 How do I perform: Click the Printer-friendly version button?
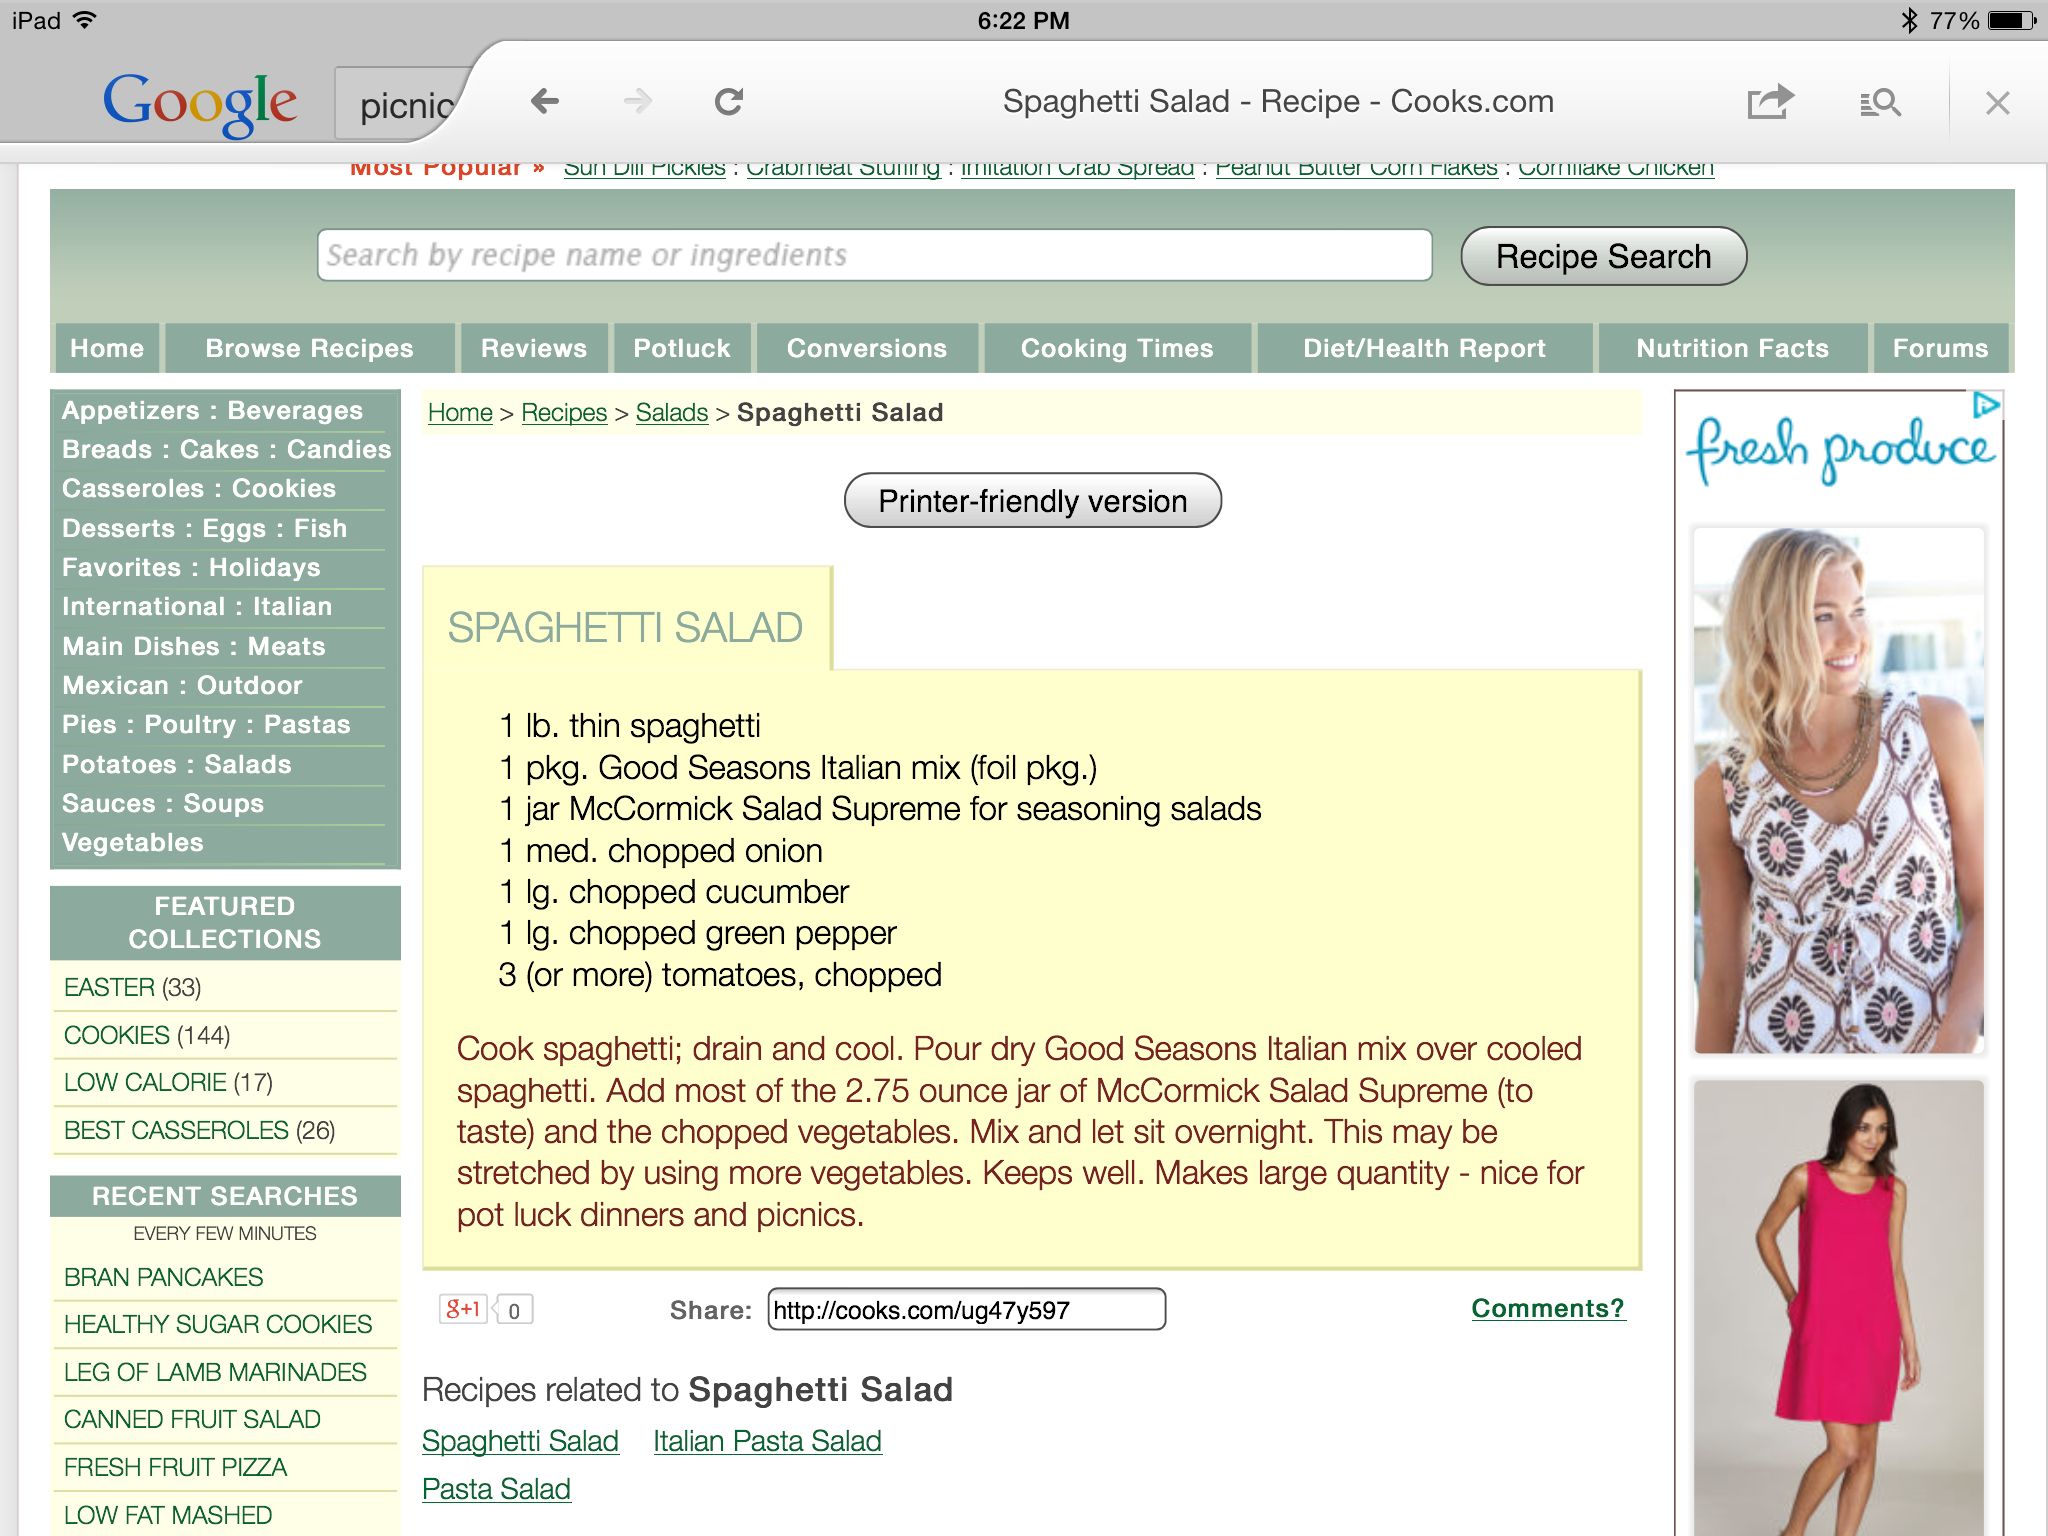coord(1032,500)
